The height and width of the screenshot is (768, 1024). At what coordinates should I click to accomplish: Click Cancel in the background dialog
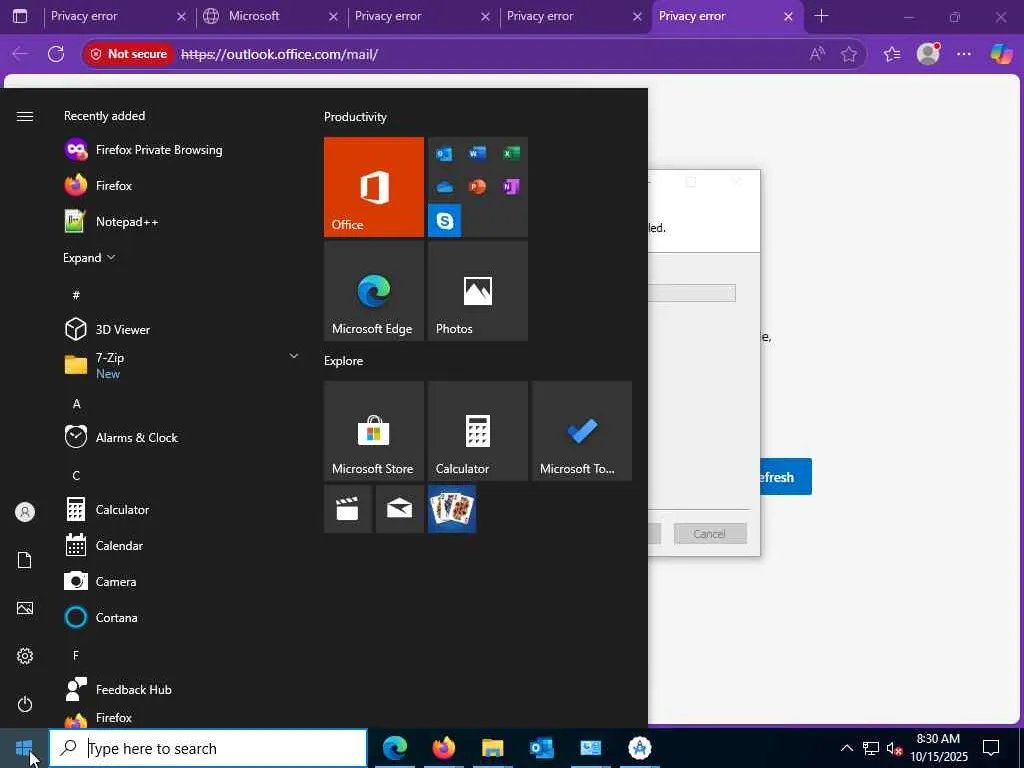tap(710, 534)
